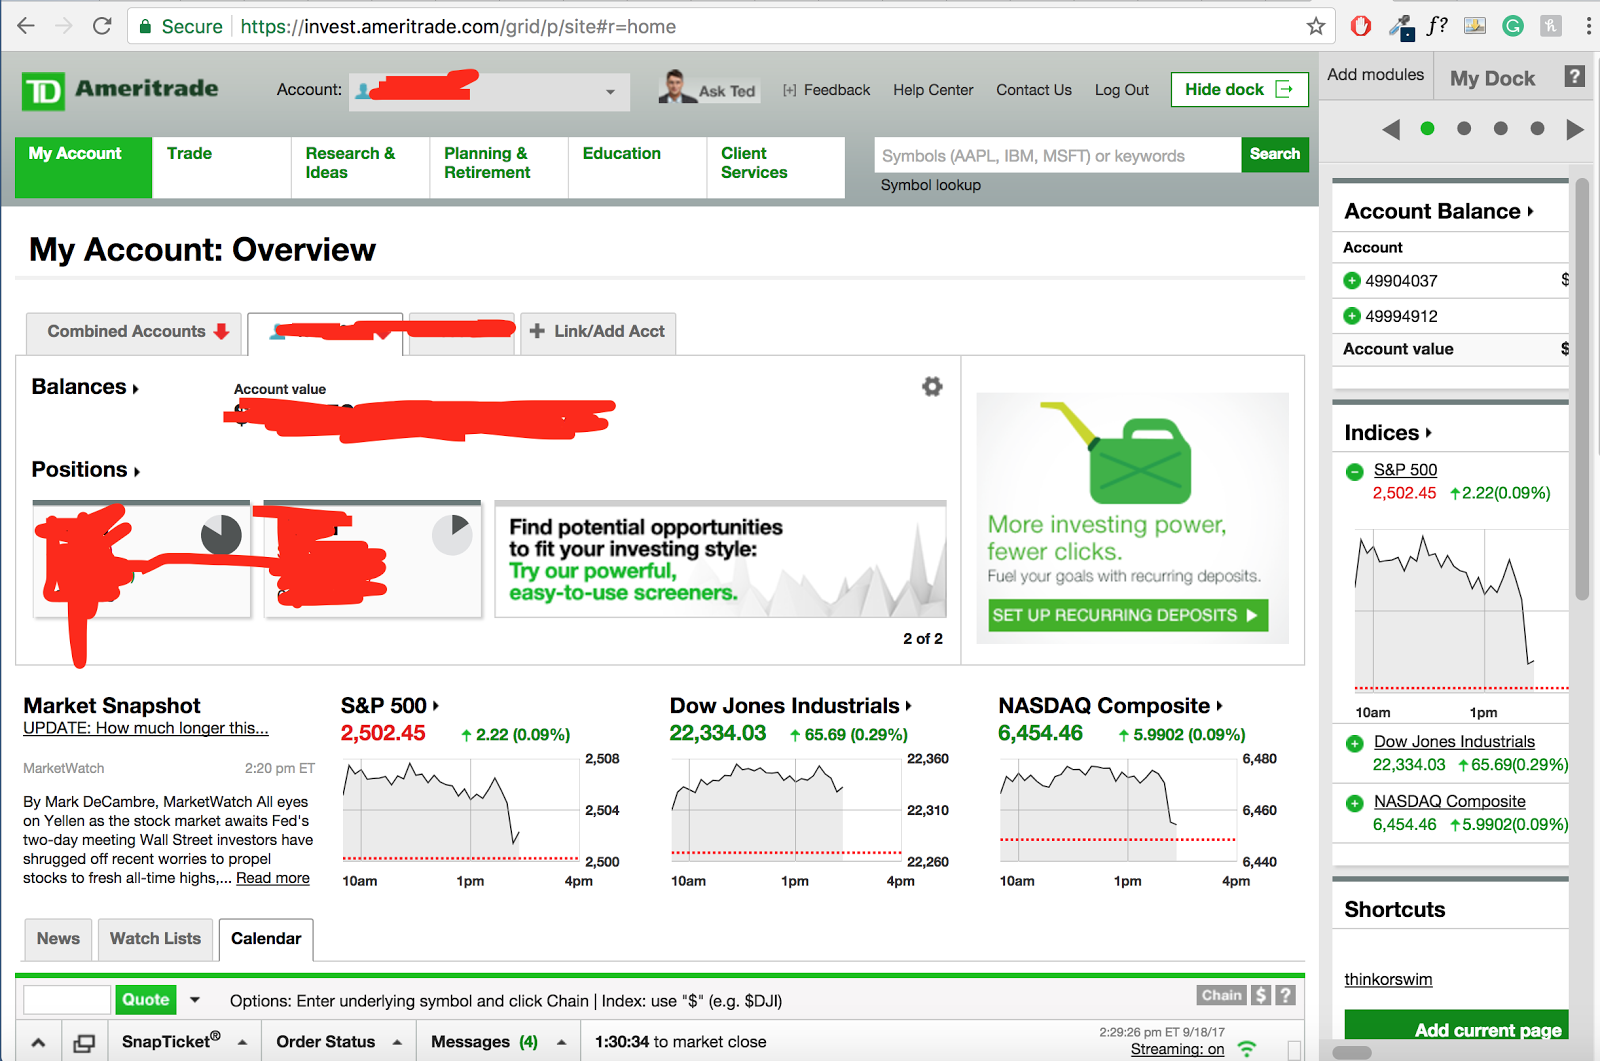The height and width of the screenshot is (1061, 1600).
Task: Select the first green dock page dot
Action: tap(1427, 128)
